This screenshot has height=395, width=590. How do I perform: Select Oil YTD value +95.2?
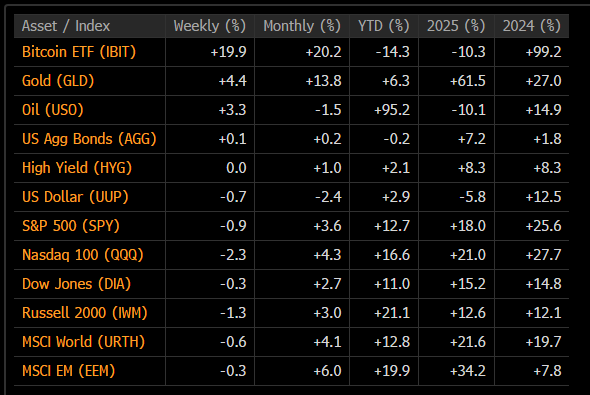[392, 110]
